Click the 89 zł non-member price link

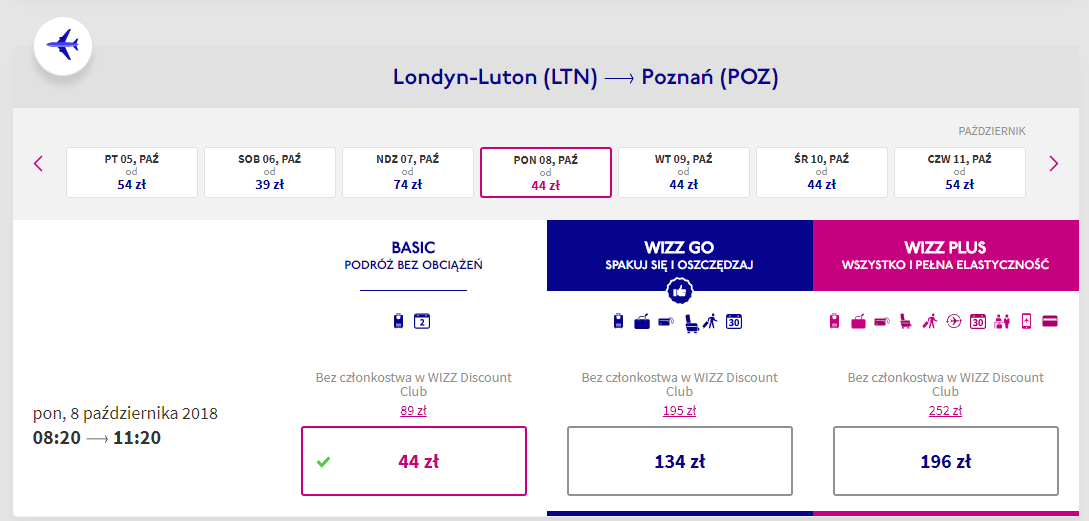[x=413, y=410]
